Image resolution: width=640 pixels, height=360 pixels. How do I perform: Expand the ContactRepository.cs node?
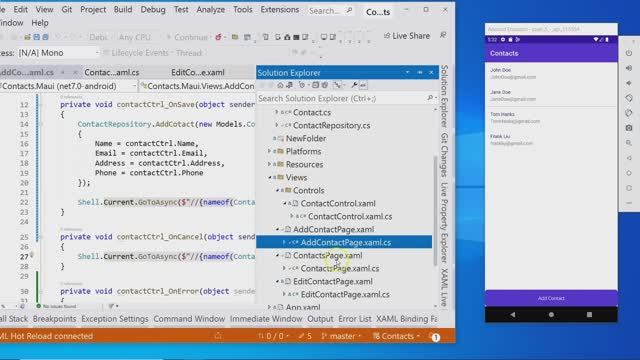point(277,125)
